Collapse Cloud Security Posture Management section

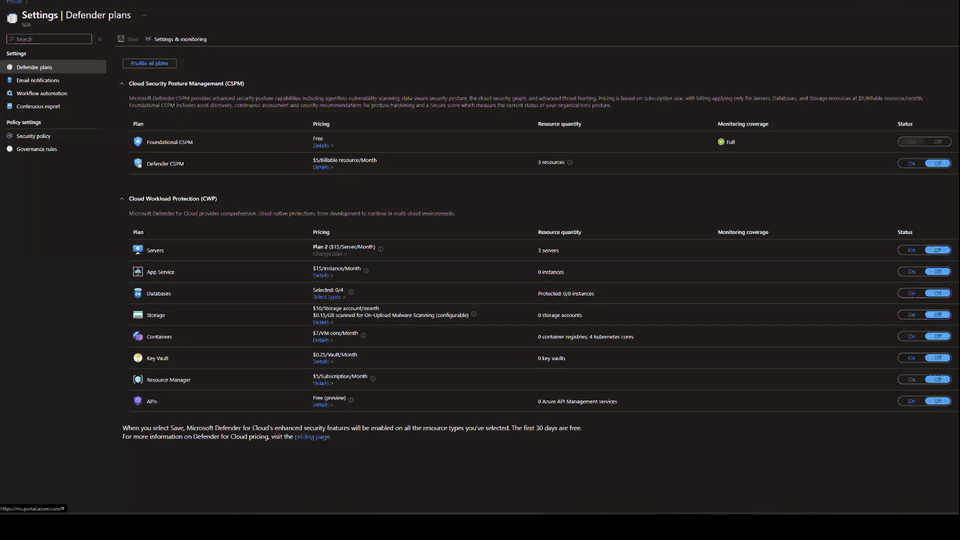click(x=121, y=84)
